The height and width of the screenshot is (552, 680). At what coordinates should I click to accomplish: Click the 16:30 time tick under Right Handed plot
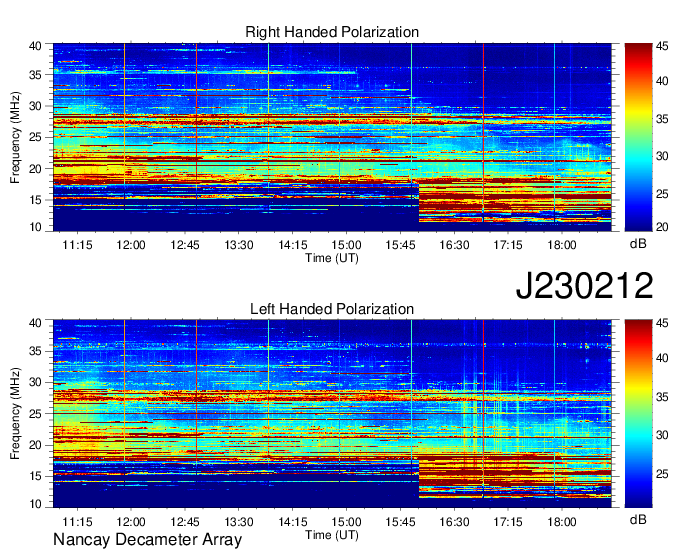coord(454,245)
